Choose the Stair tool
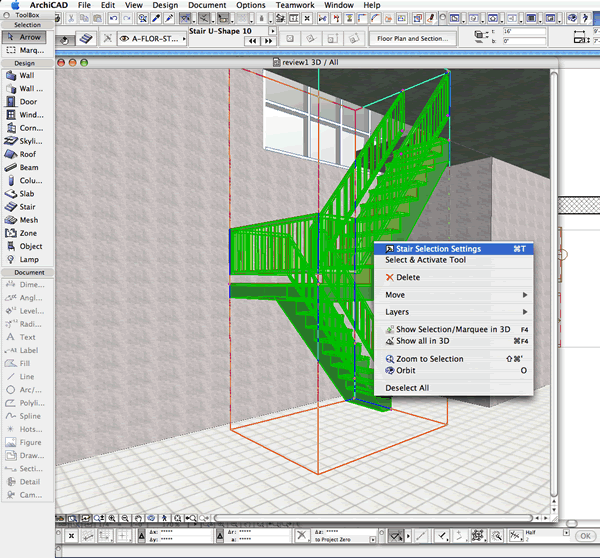Screen dimensions: 600x558 point(27,207)
